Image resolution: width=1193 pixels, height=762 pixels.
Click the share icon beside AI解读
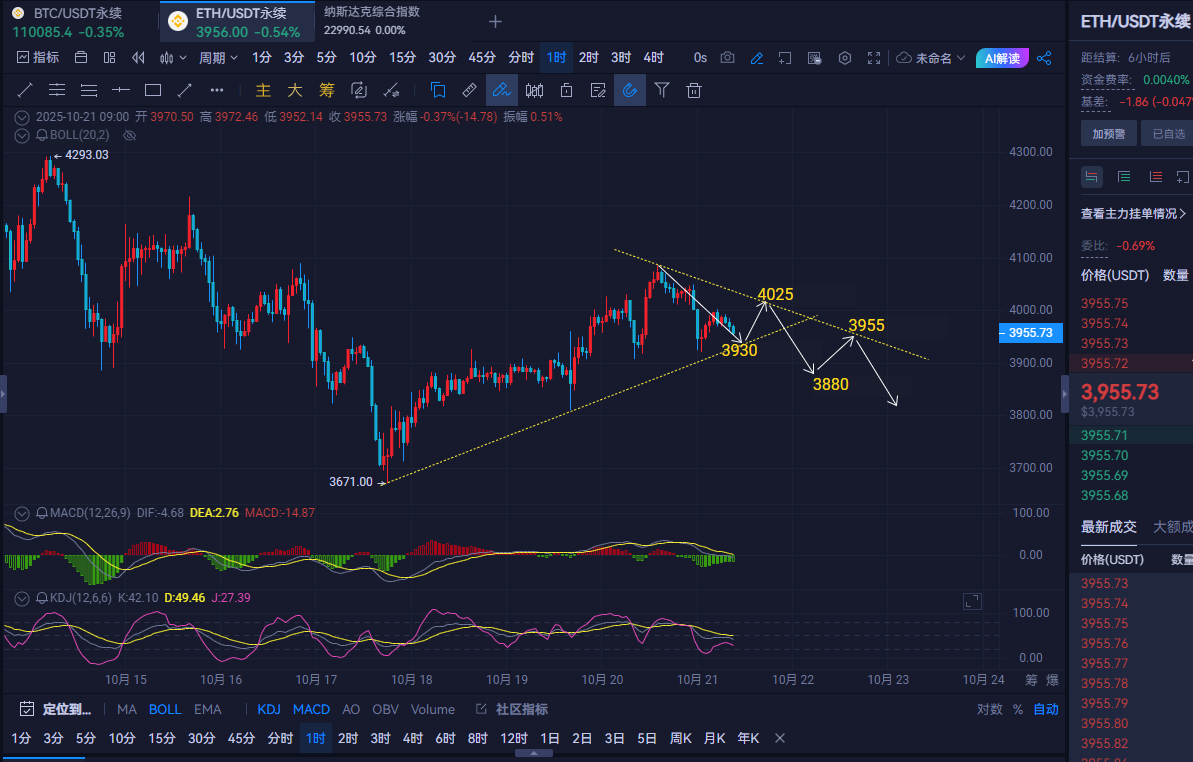click(1045, 58)
